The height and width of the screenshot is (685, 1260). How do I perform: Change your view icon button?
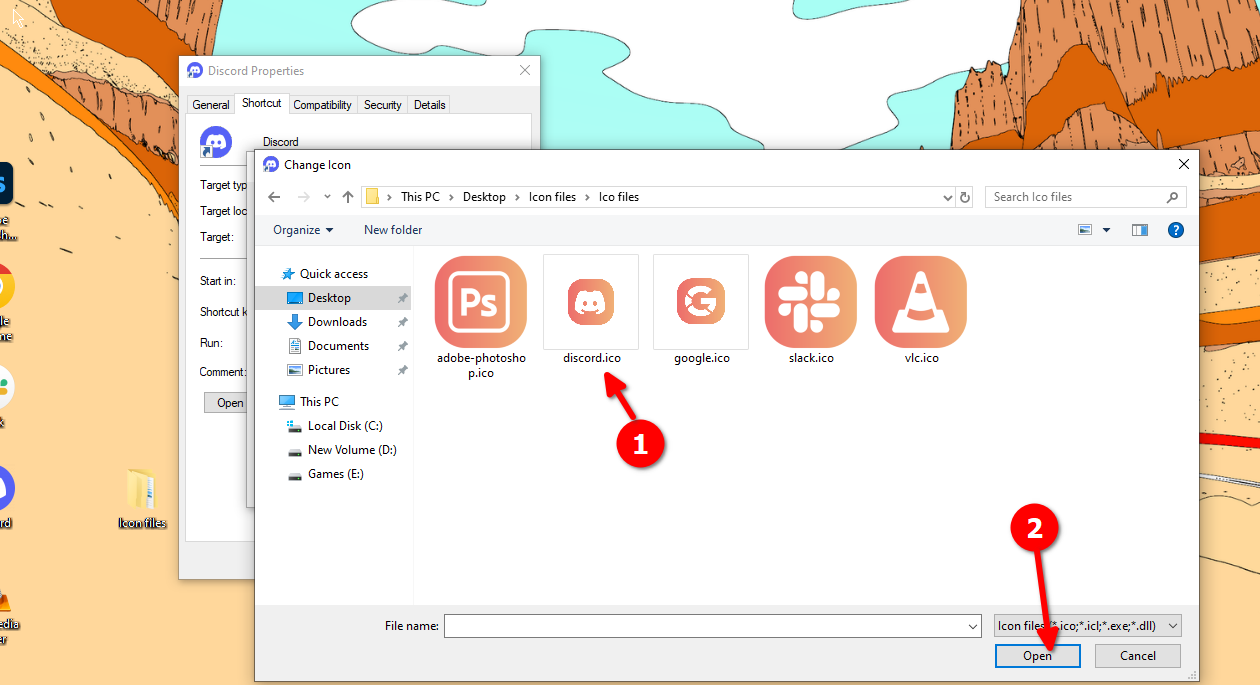click(1085, 230)
